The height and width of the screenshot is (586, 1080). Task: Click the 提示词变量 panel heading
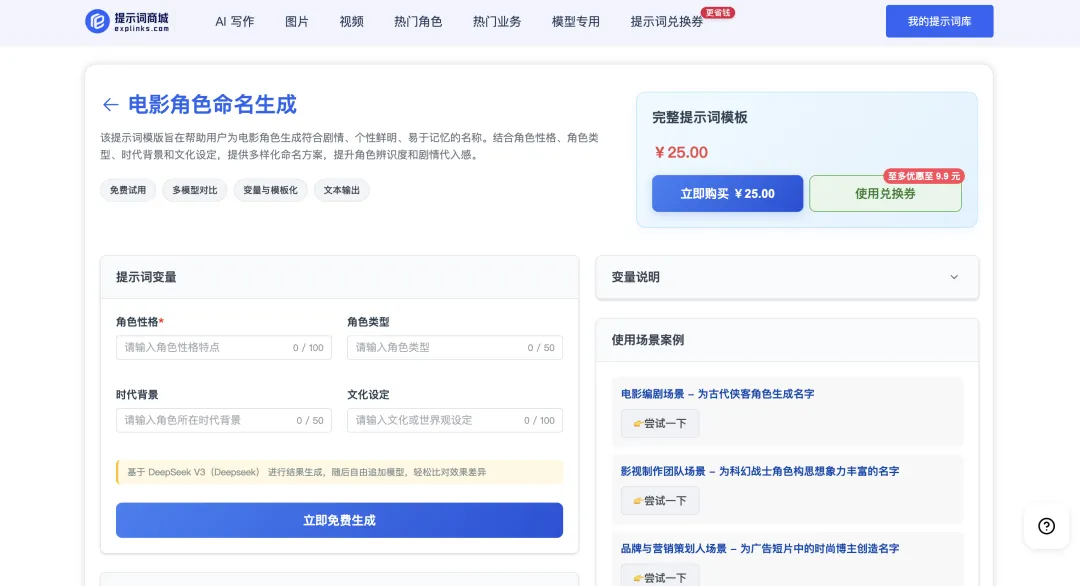pyautogui.click(x=146, y=277)
